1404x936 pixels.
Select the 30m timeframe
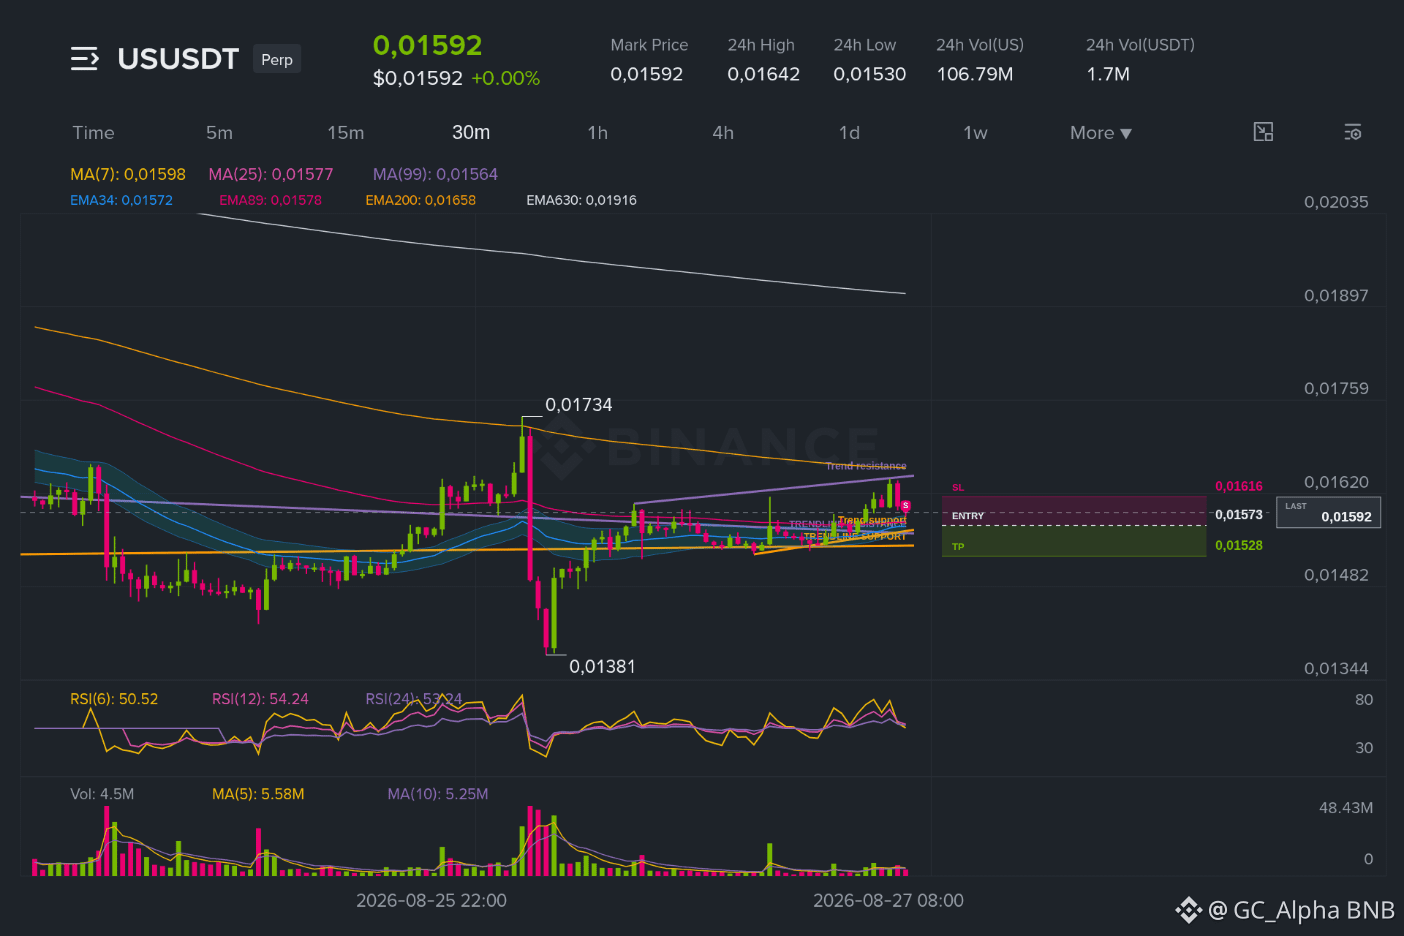click(471, 133)
